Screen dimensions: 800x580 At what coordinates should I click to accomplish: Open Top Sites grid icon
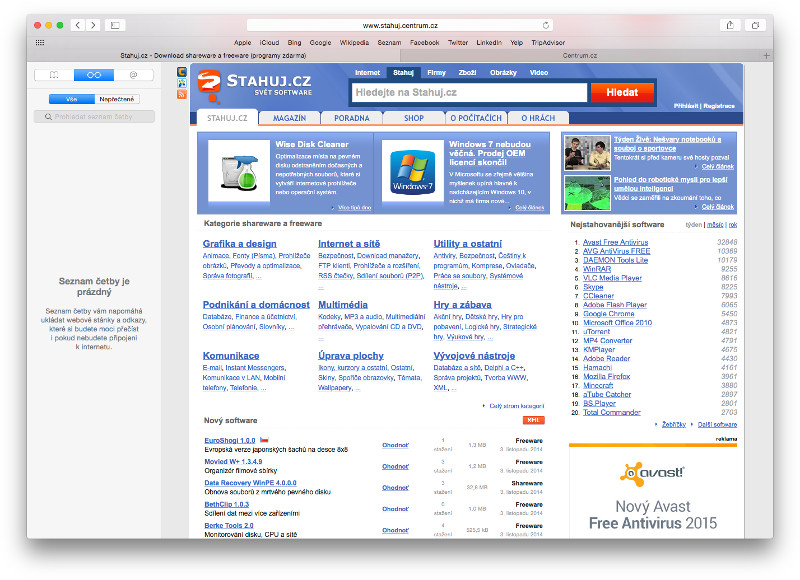pos(40,43)
